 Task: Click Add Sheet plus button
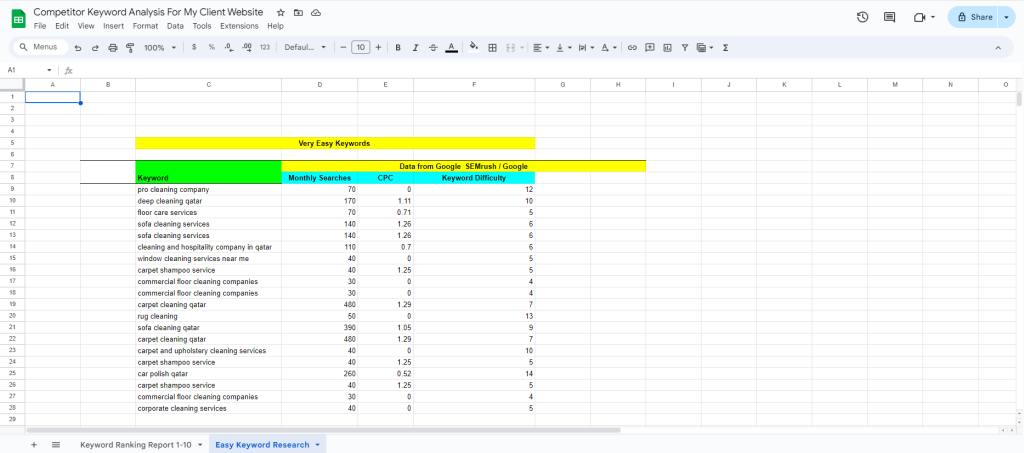pos(34,444)
